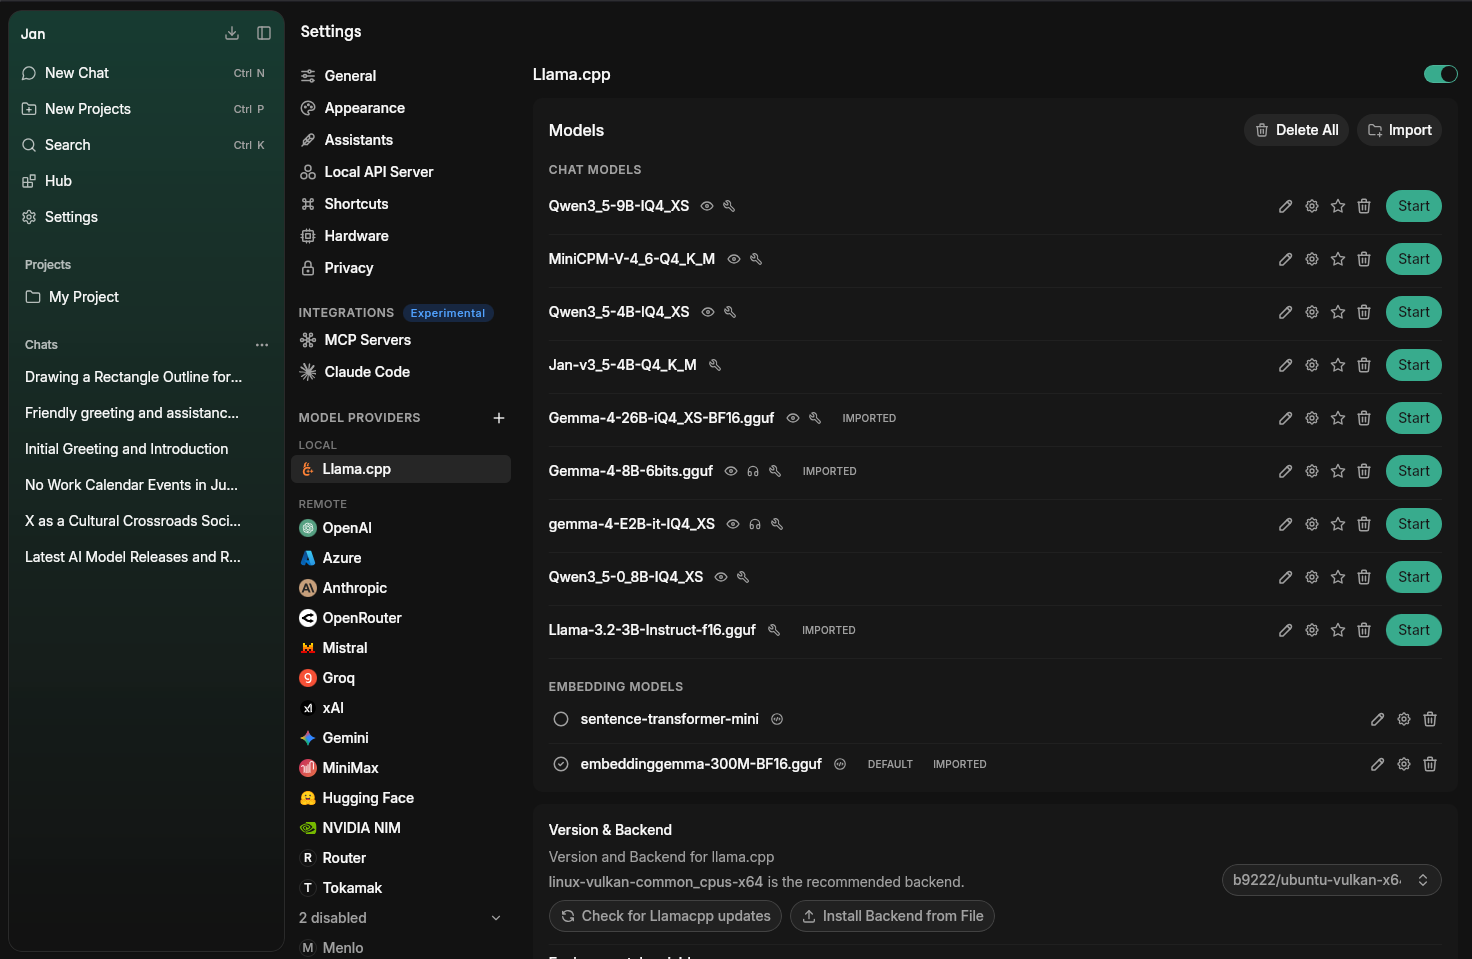Open gear settings for gemma-4-E2B-it-IQ4_XS
Screen dimensions: 1472x959
tap(1312, 524)
